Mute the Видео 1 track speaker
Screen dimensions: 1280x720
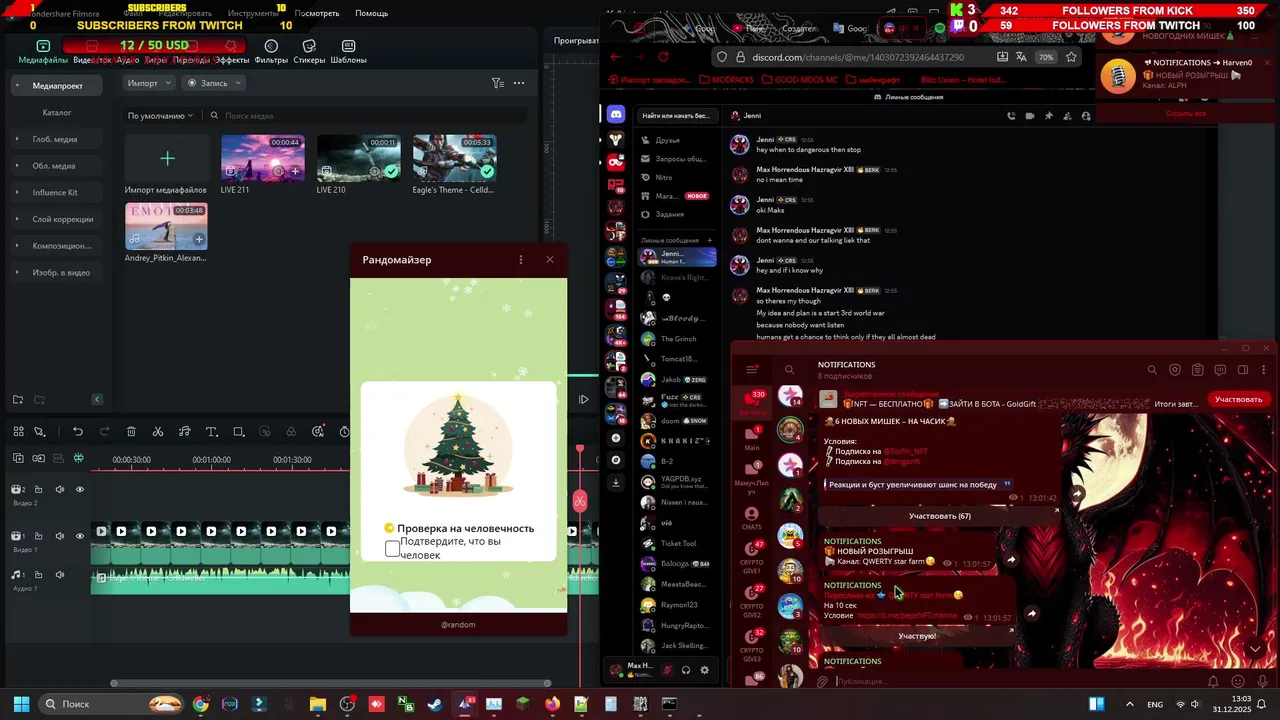(x=59, y=536)
